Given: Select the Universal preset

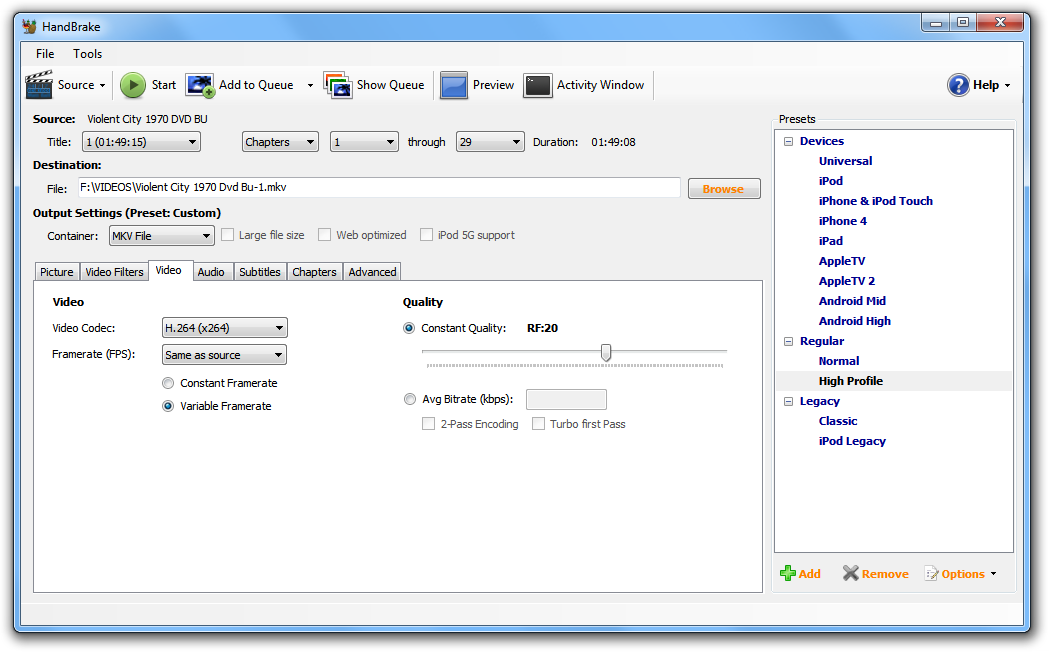Looking at the screenshot, I should pyautogui.click(x=846, y=161).
